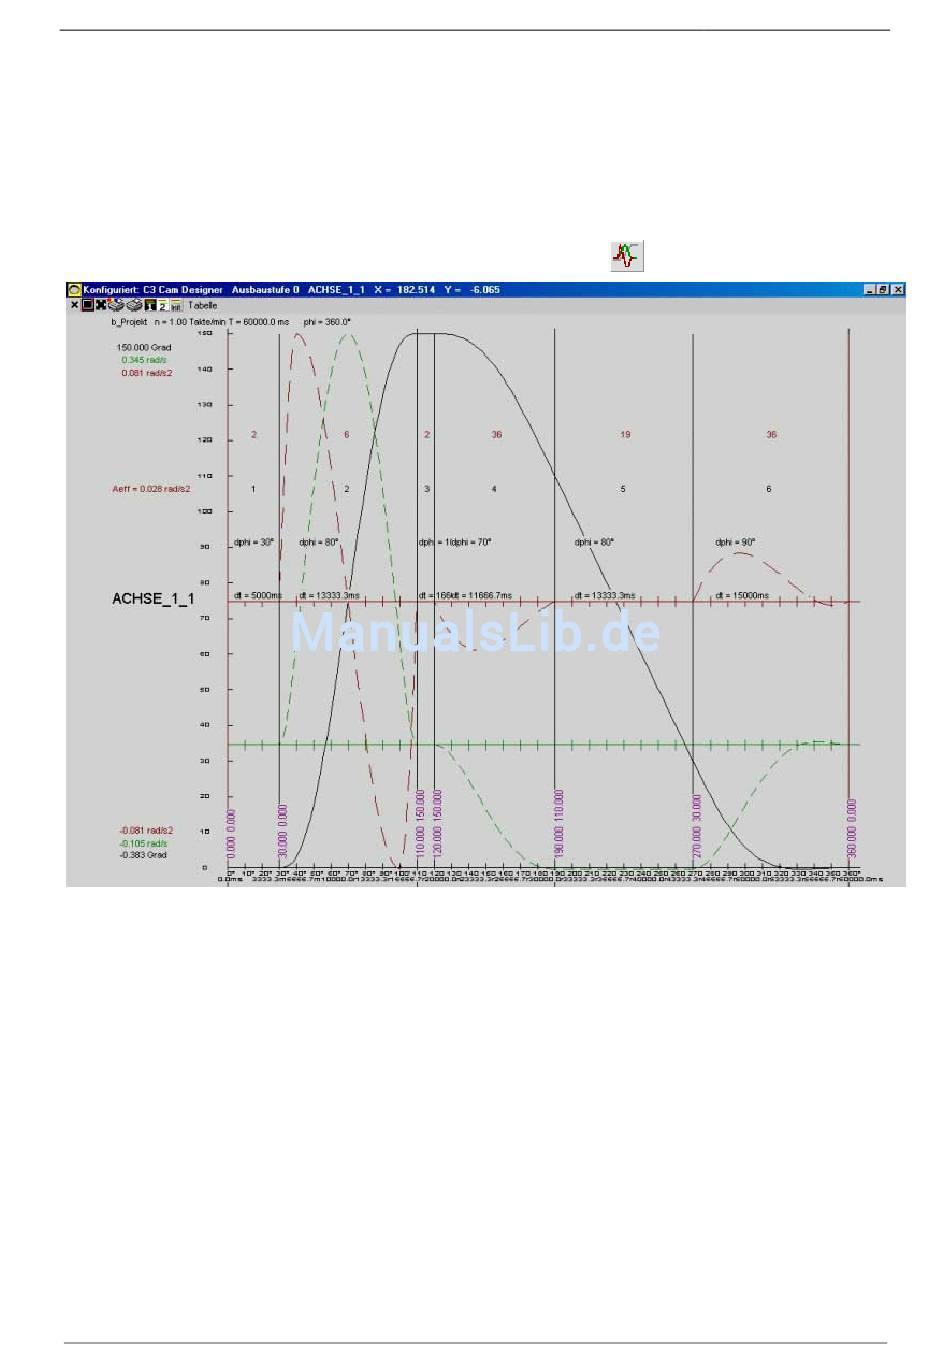Open the Tabelle menu
The width and height of the screenshot is (950, 1370).
tap(203, 305)
